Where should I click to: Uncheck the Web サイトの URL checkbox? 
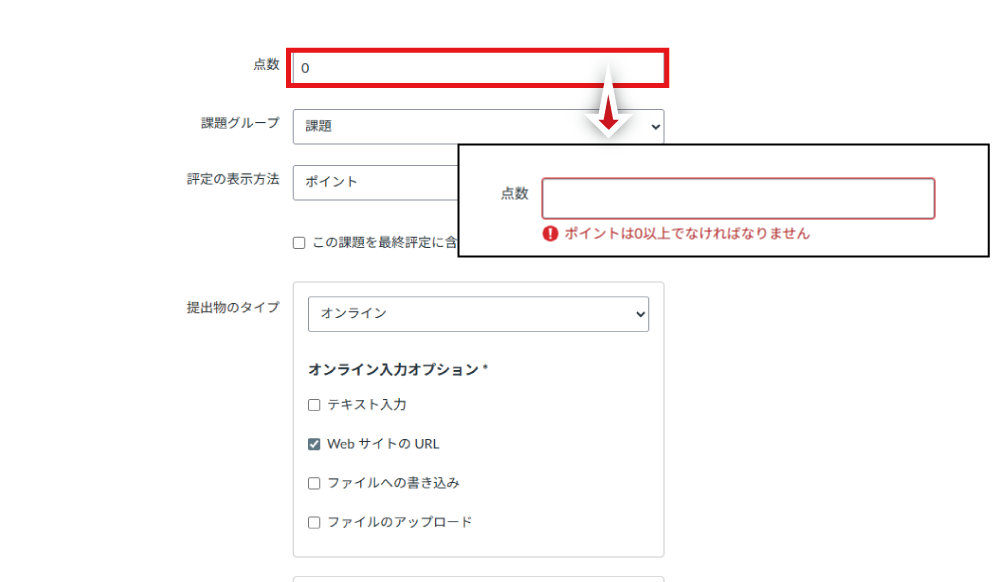tap(314, 444)
